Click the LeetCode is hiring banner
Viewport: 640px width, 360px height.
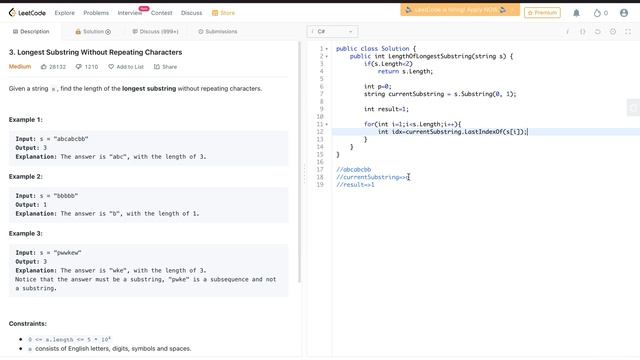pos(460,10)
